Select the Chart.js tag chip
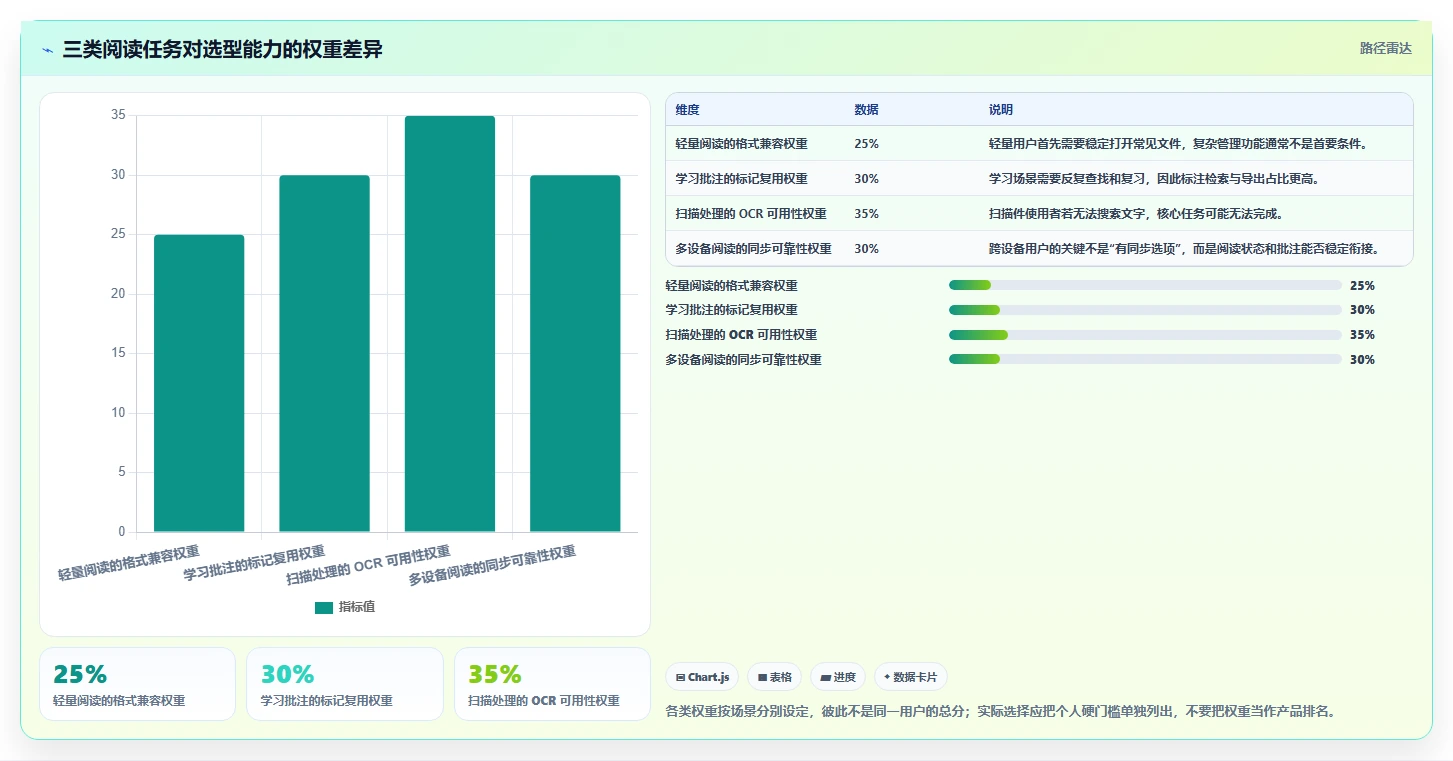1453x761 pixels. (x=702, y=677)
